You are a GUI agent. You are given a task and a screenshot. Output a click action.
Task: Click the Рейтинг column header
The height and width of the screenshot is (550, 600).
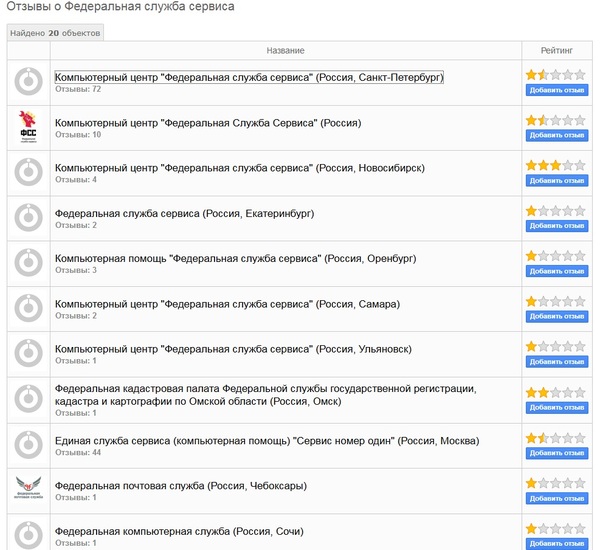(557, 50)
